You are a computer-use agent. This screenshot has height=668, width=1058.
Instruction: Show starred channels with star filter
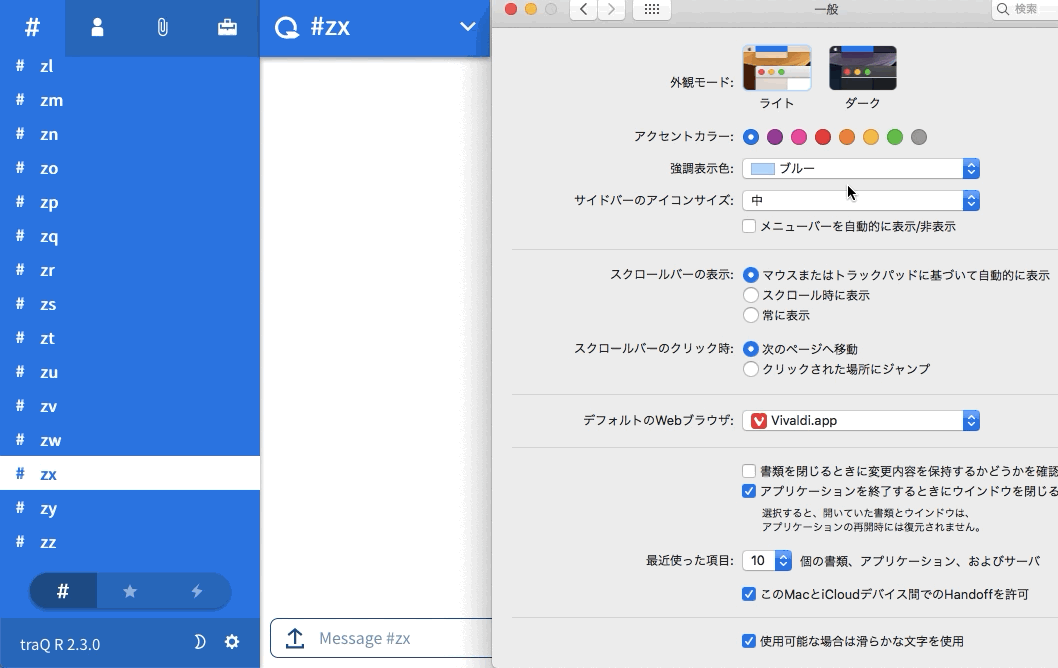coord(130,591)
